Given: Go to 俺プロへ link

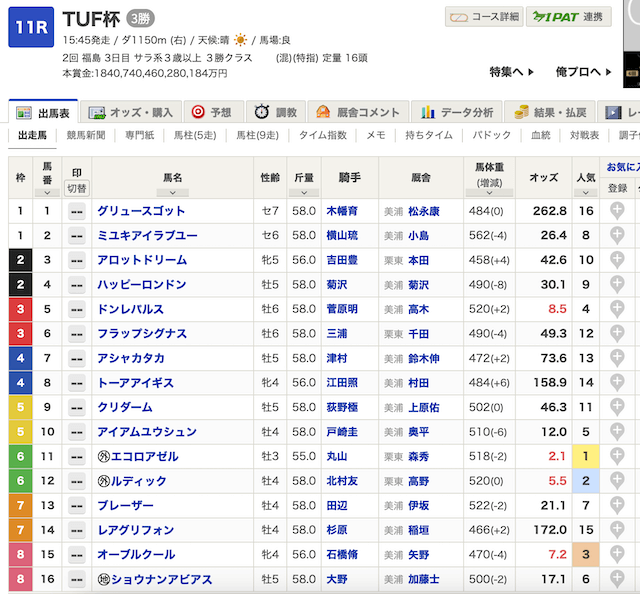Looking at the screenshot, I should click(x=583, y=72).
